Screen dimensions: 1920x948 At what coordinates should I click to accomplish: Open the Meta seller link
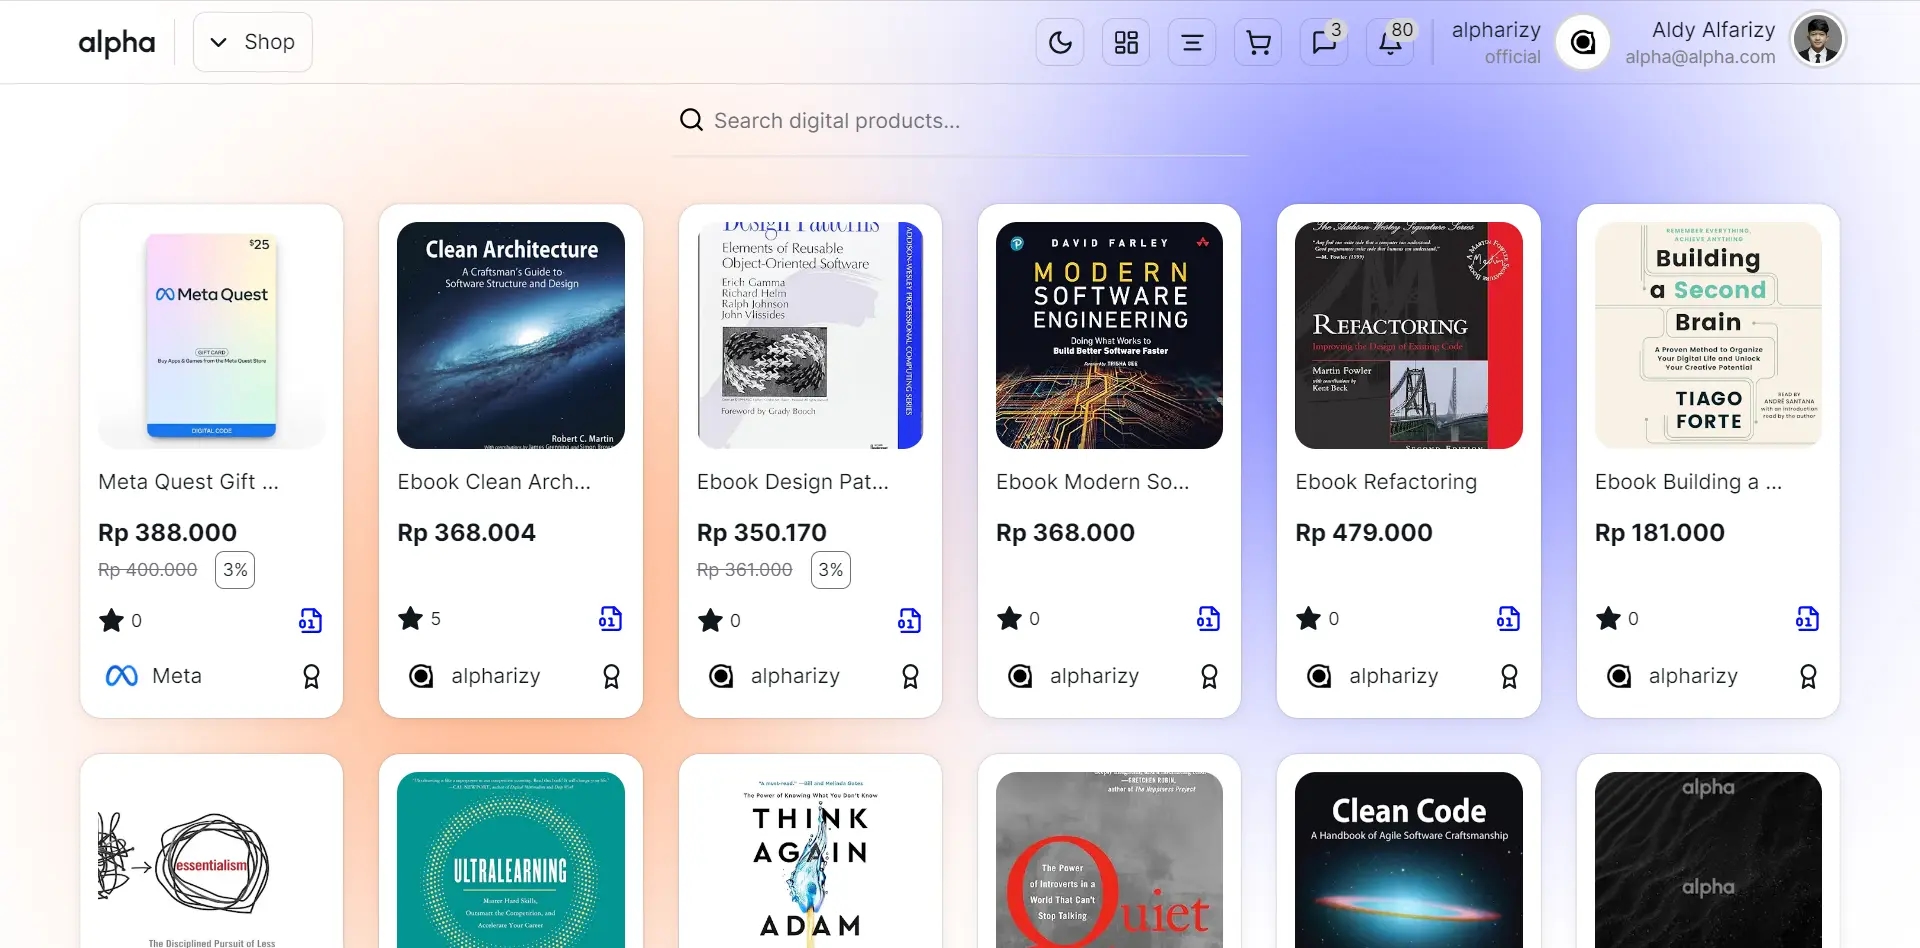(153, 676)
